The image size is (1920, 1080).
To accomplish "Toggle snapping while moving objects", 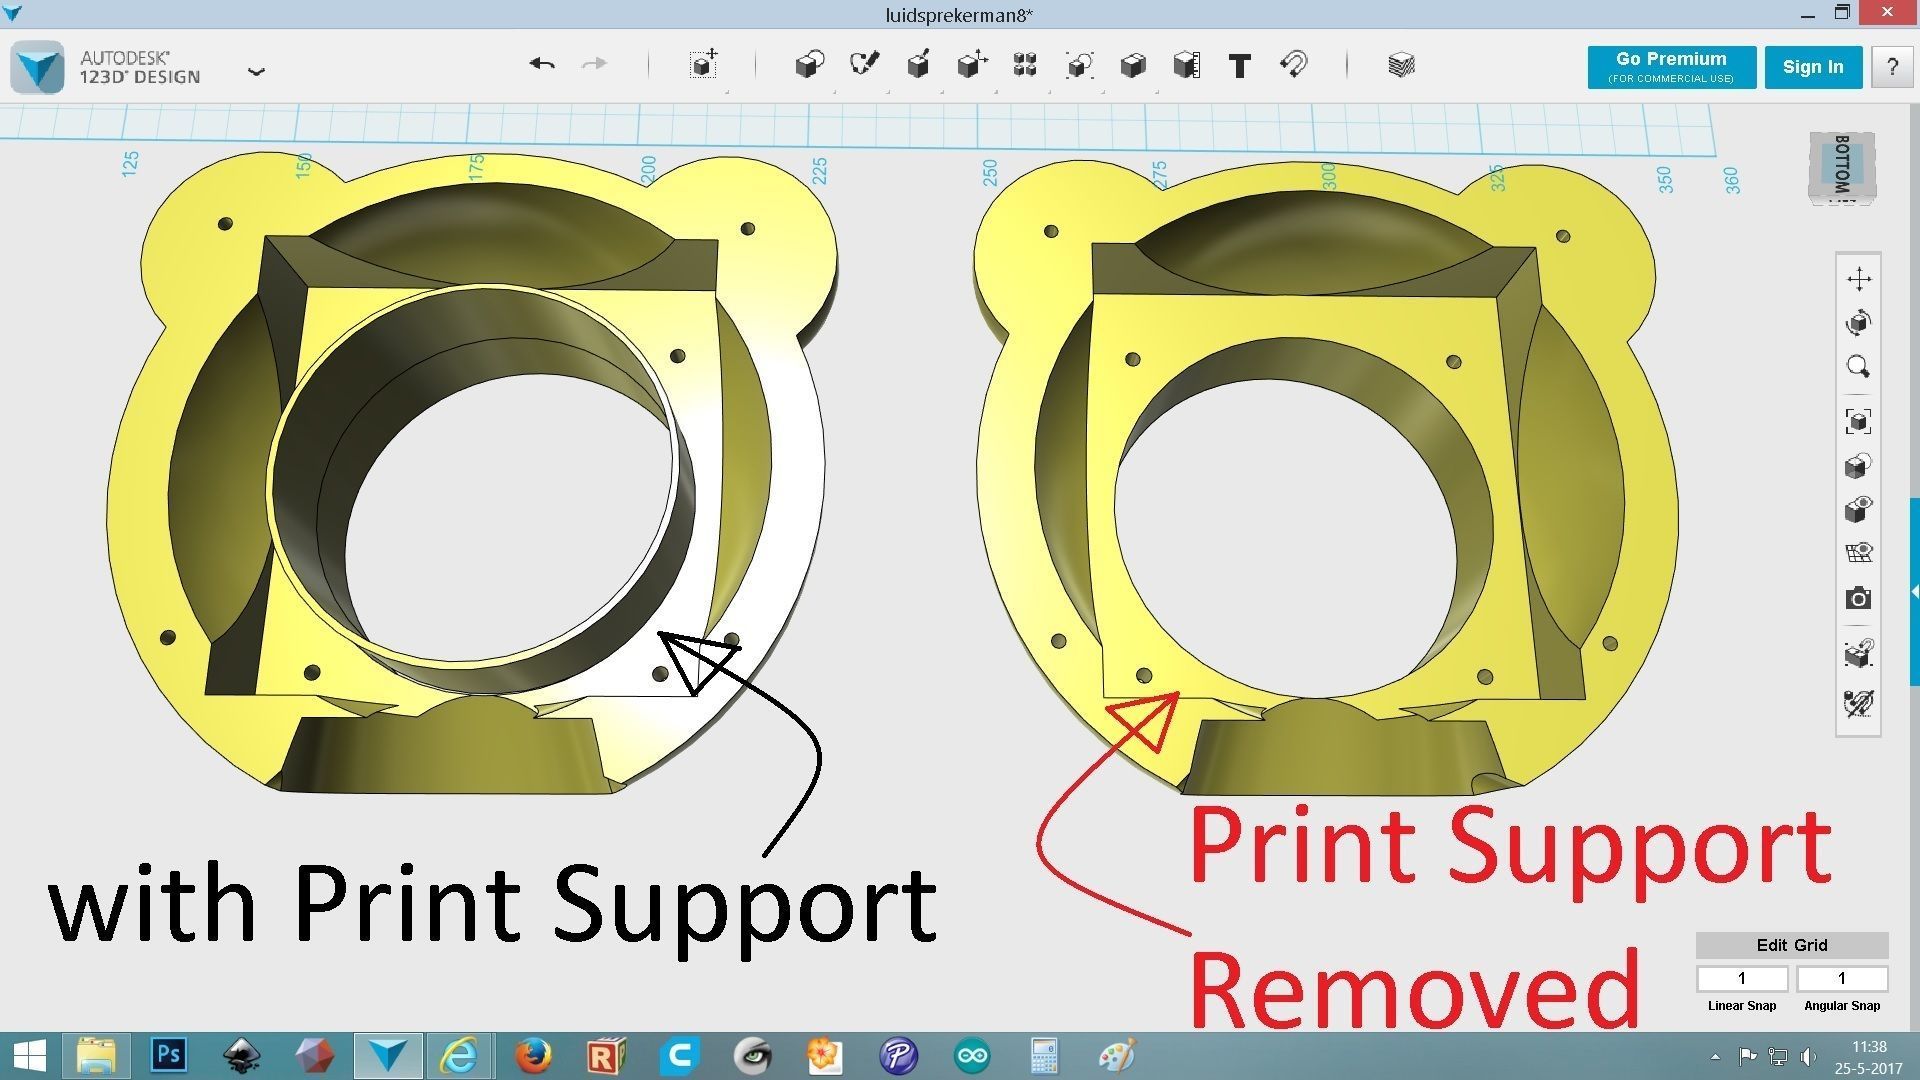I will [x=1858, y=654].
